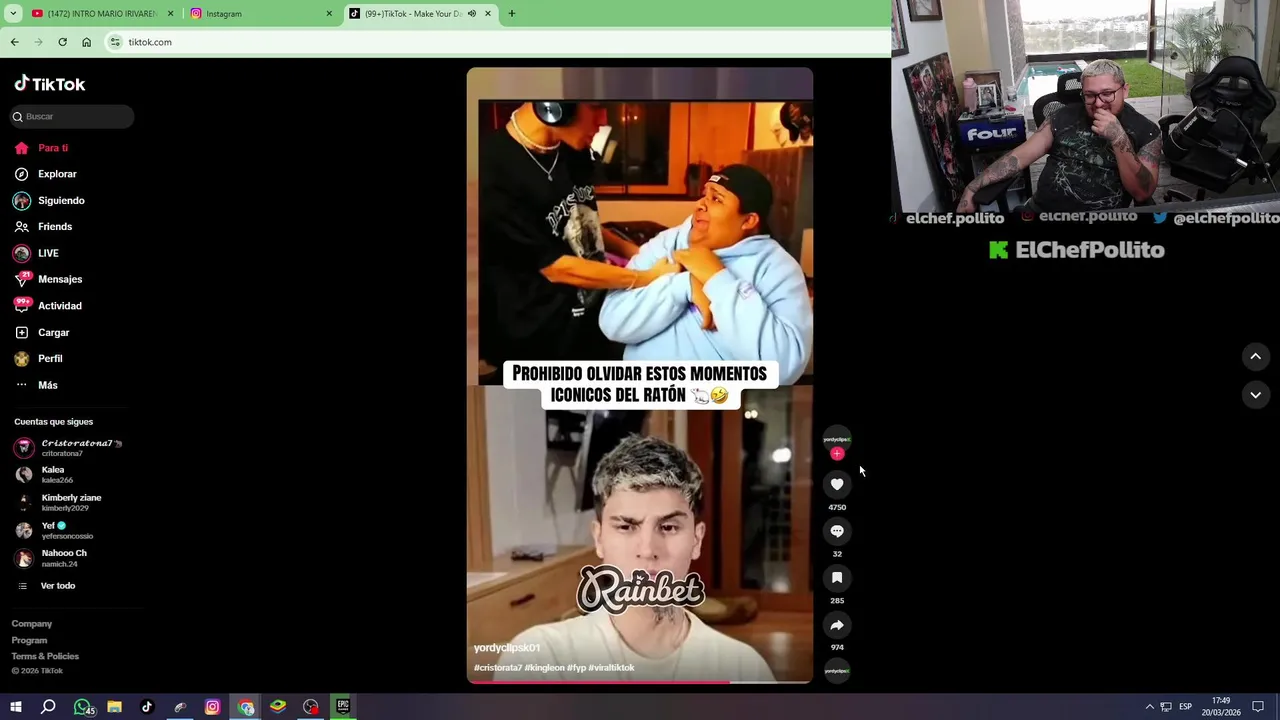Open the video comments
The height and width of the screenshot is (720, 1280).
coord(837,531)
